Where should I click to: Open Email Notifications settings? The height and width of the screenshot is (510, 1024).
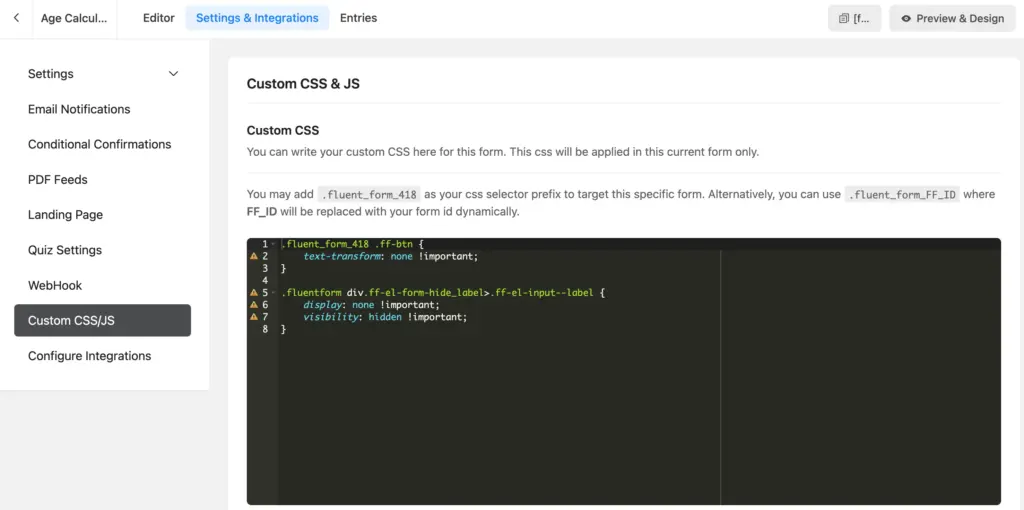coord(79,109)
